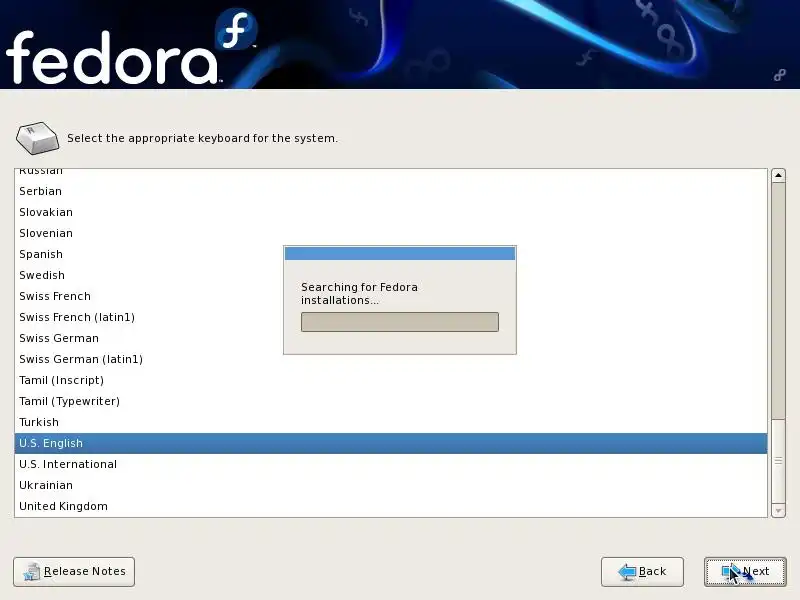Click the Back arrow icon
Screen dimensions: 800x600
627,571
